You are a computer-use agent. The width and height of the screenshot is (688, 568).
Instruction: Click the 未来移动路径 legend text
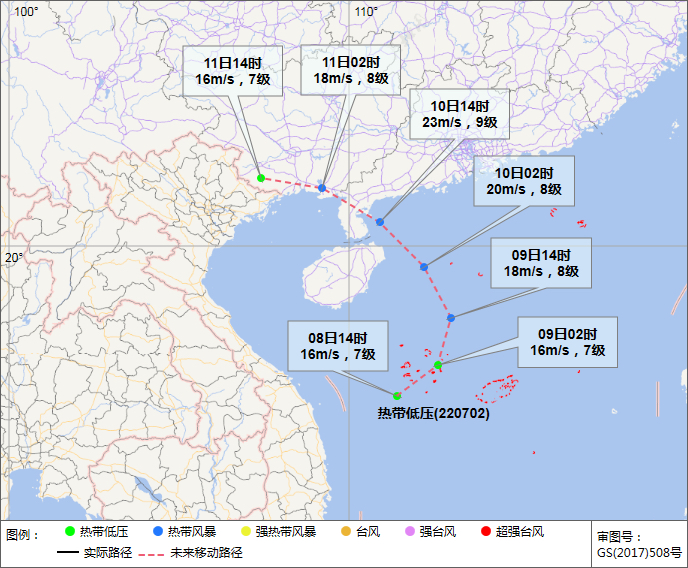pyautogui.click(x=206, y=552)
